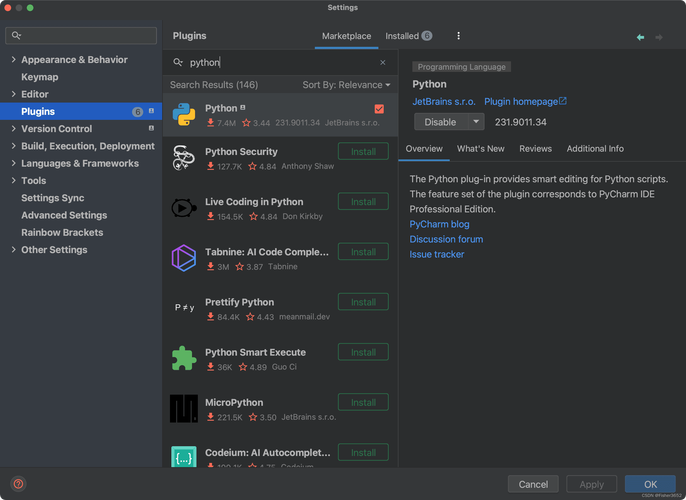Click the Python Smart Execute puzzle icon
Viewport: 686px width, 500px height.
184,358
